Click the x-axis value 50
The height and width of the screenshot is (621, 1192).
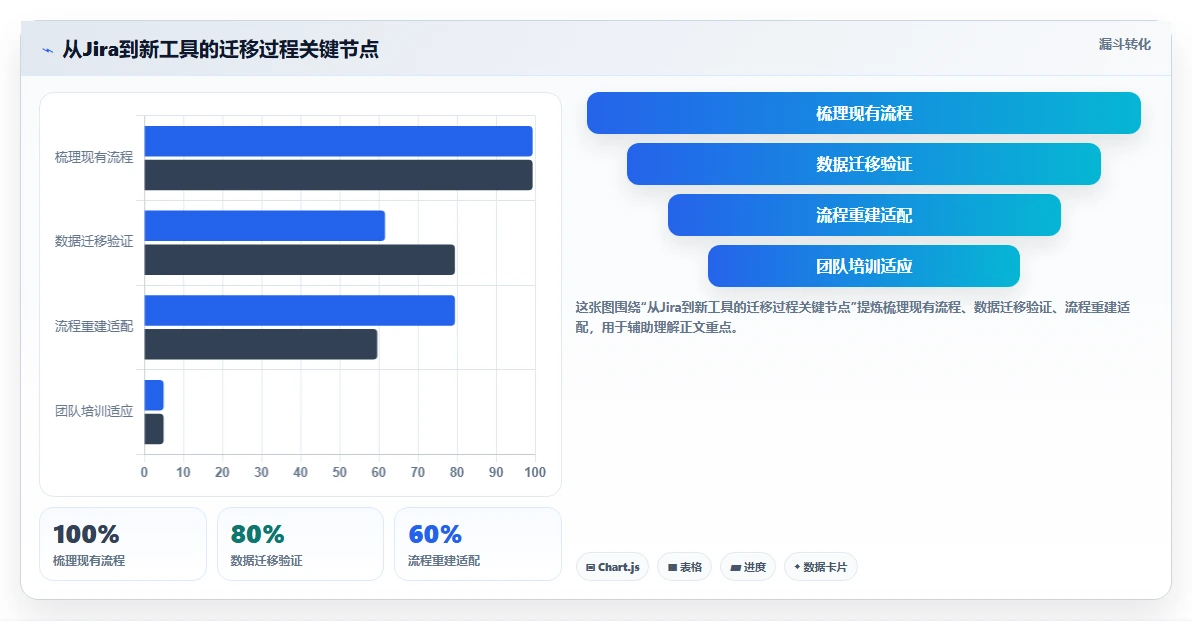pyautogui.click(x=339, y=472)
